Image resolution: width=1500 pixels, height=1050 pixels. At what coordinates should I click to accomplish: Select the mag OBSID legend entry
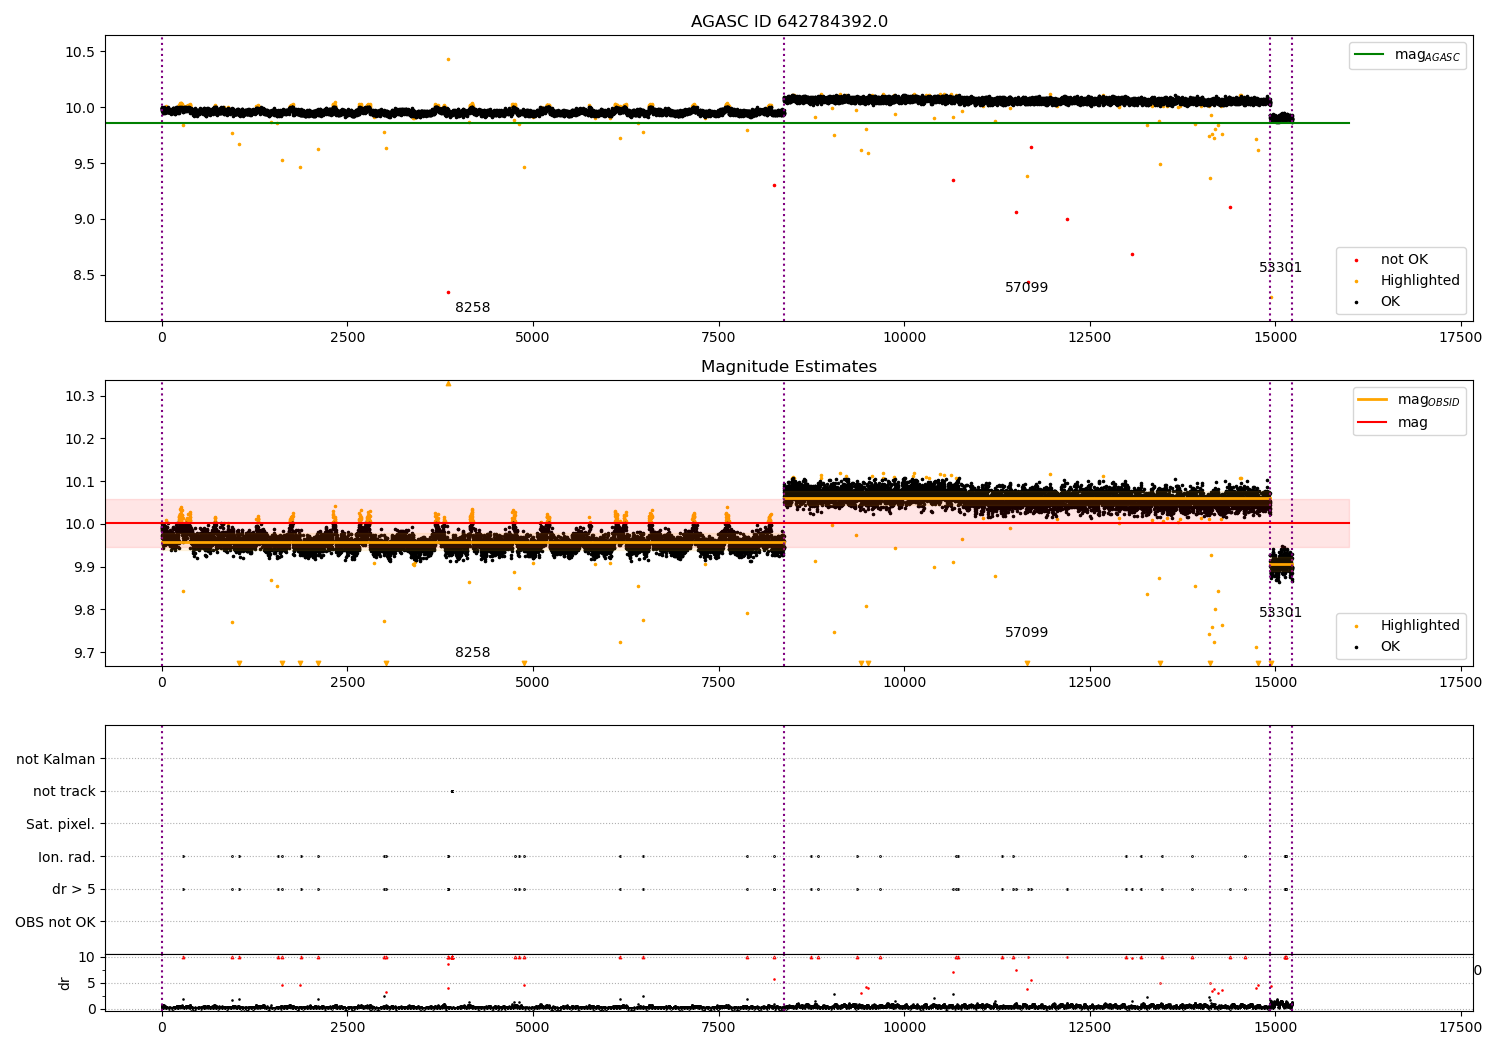click(1411, 400)
